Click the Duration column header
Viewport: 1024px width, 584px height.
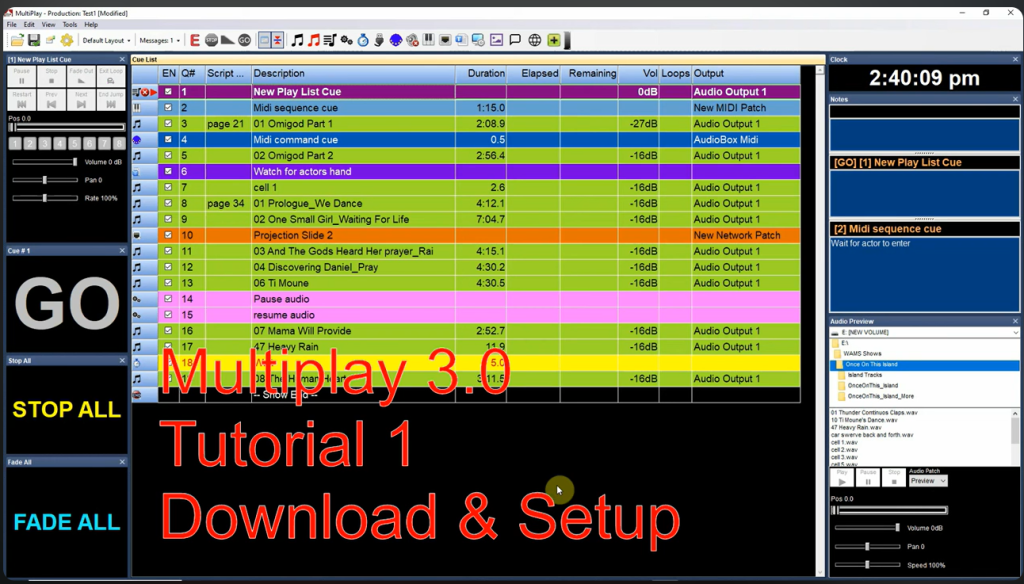tap(481, 74)
